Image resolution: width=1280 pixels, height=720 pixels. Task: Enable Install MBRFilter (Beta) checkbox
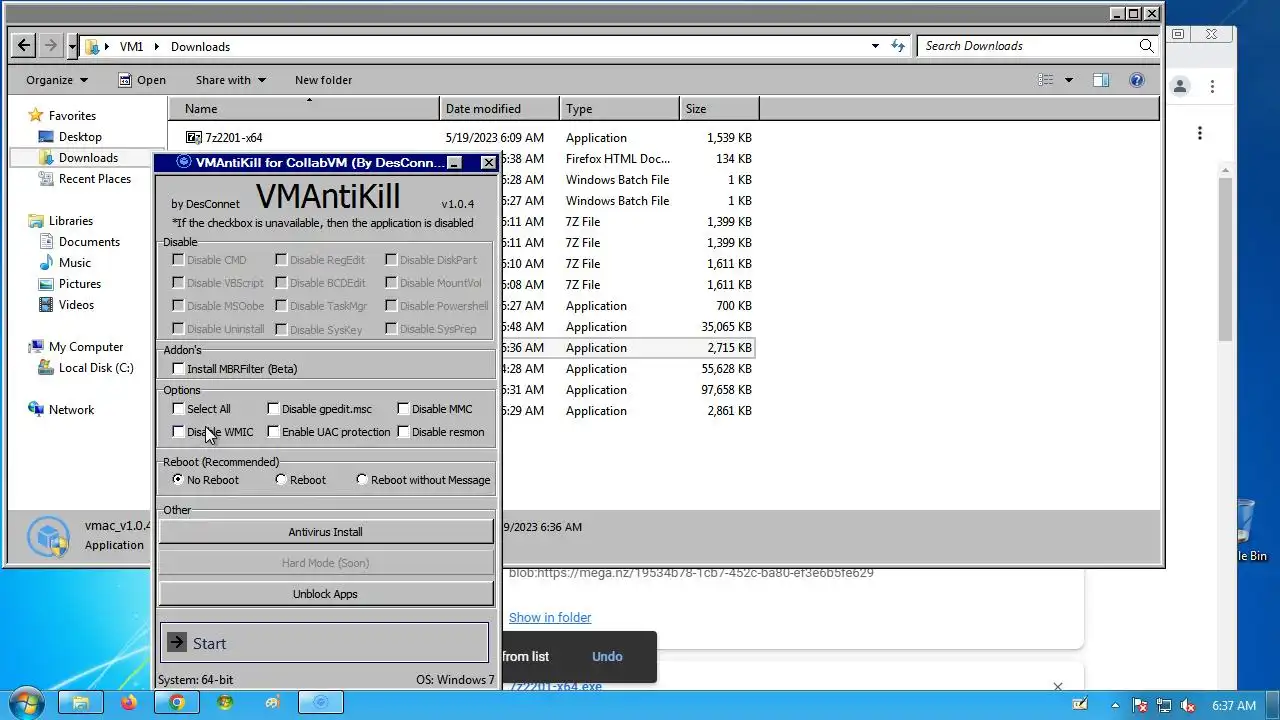coord(178,369)
